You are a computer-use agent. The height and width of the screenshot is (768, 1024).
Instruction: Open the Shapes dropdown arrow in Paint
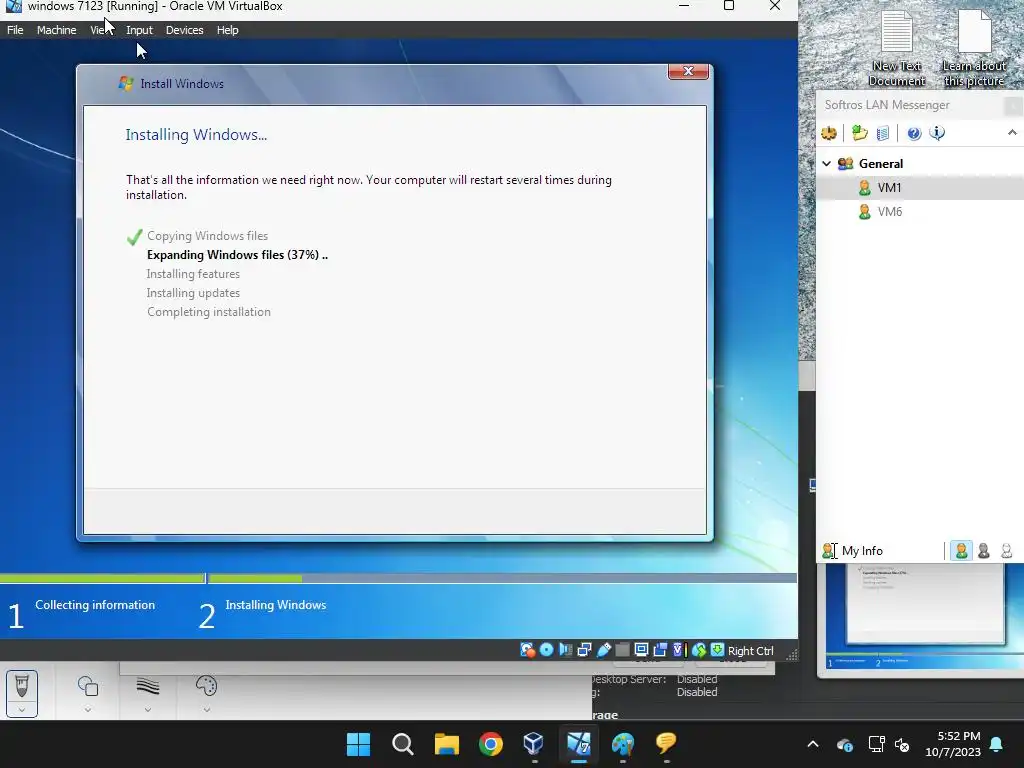tap(88, 709)
